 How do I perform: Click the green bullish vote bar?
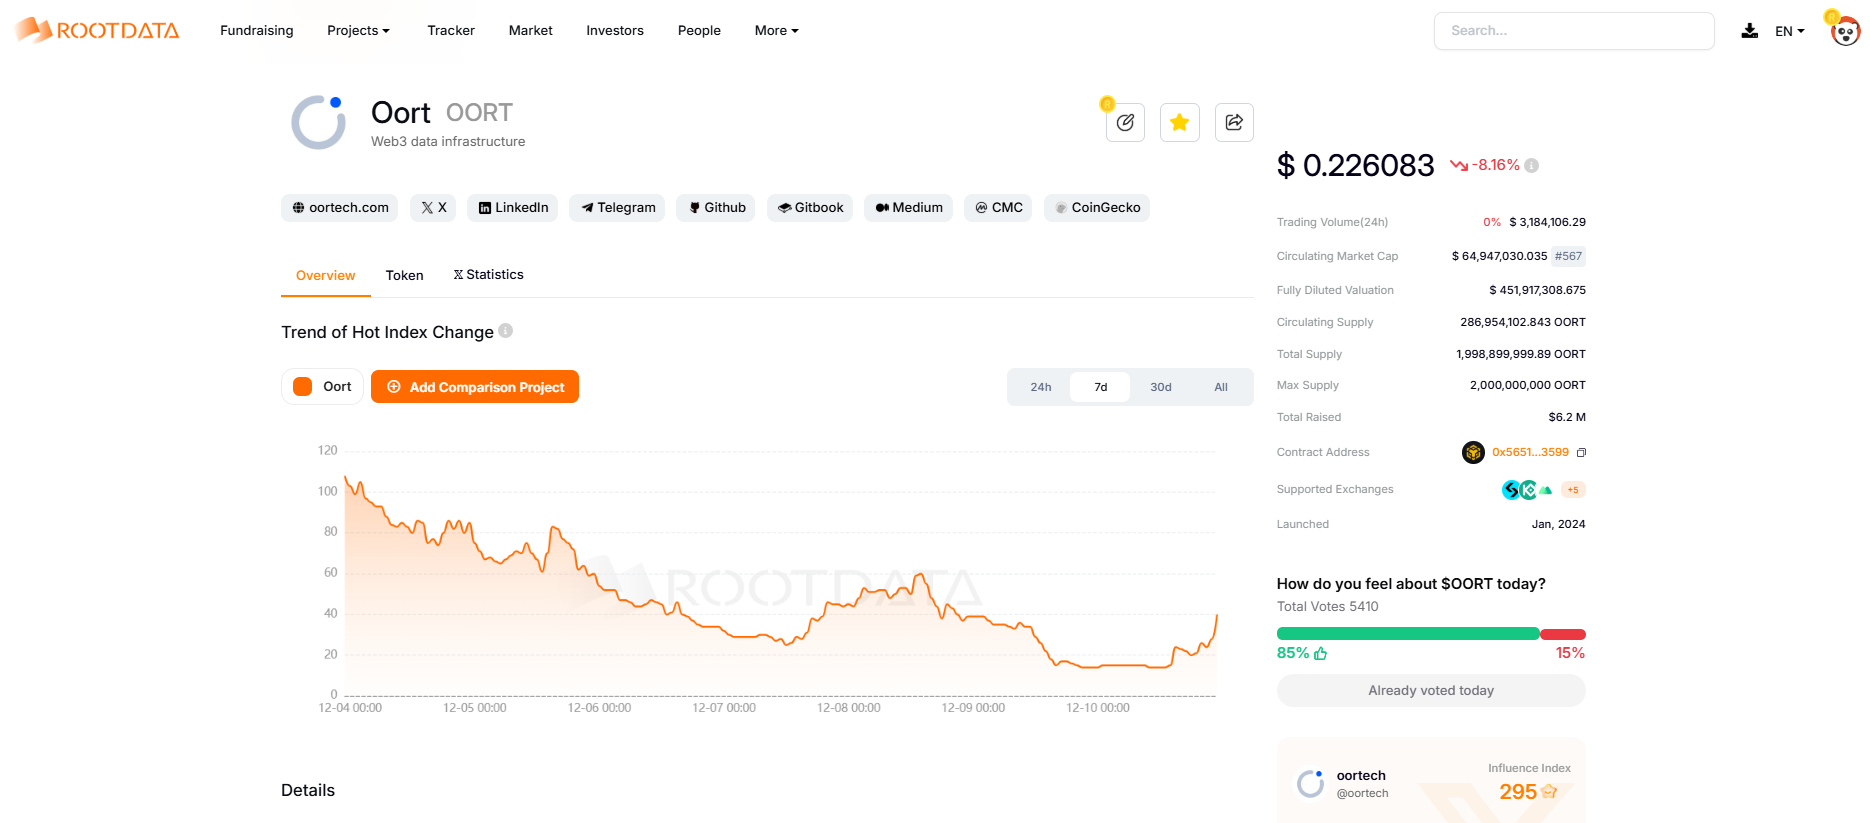pyautogui.click(x=1408, y=634)
